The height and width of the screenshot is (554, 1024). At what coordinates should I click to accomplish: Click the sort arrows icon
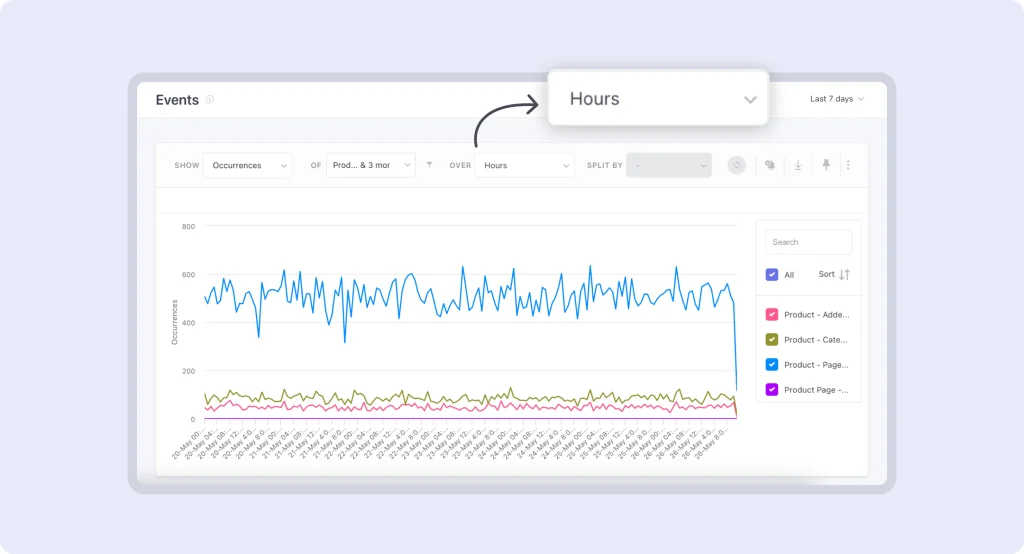[x=844, y=274]
